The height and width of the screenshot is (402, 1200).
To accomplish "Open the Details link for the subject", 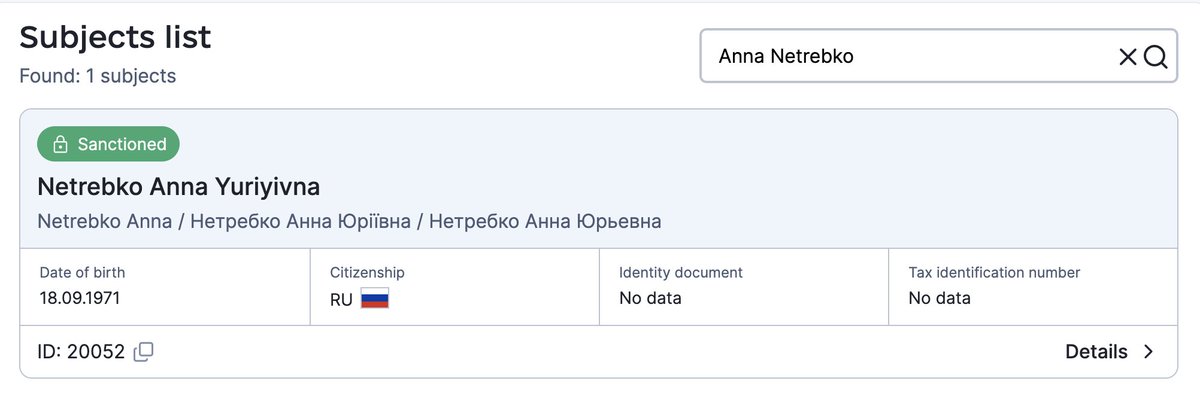I will pyautogui.click(x=1097, y=351).
